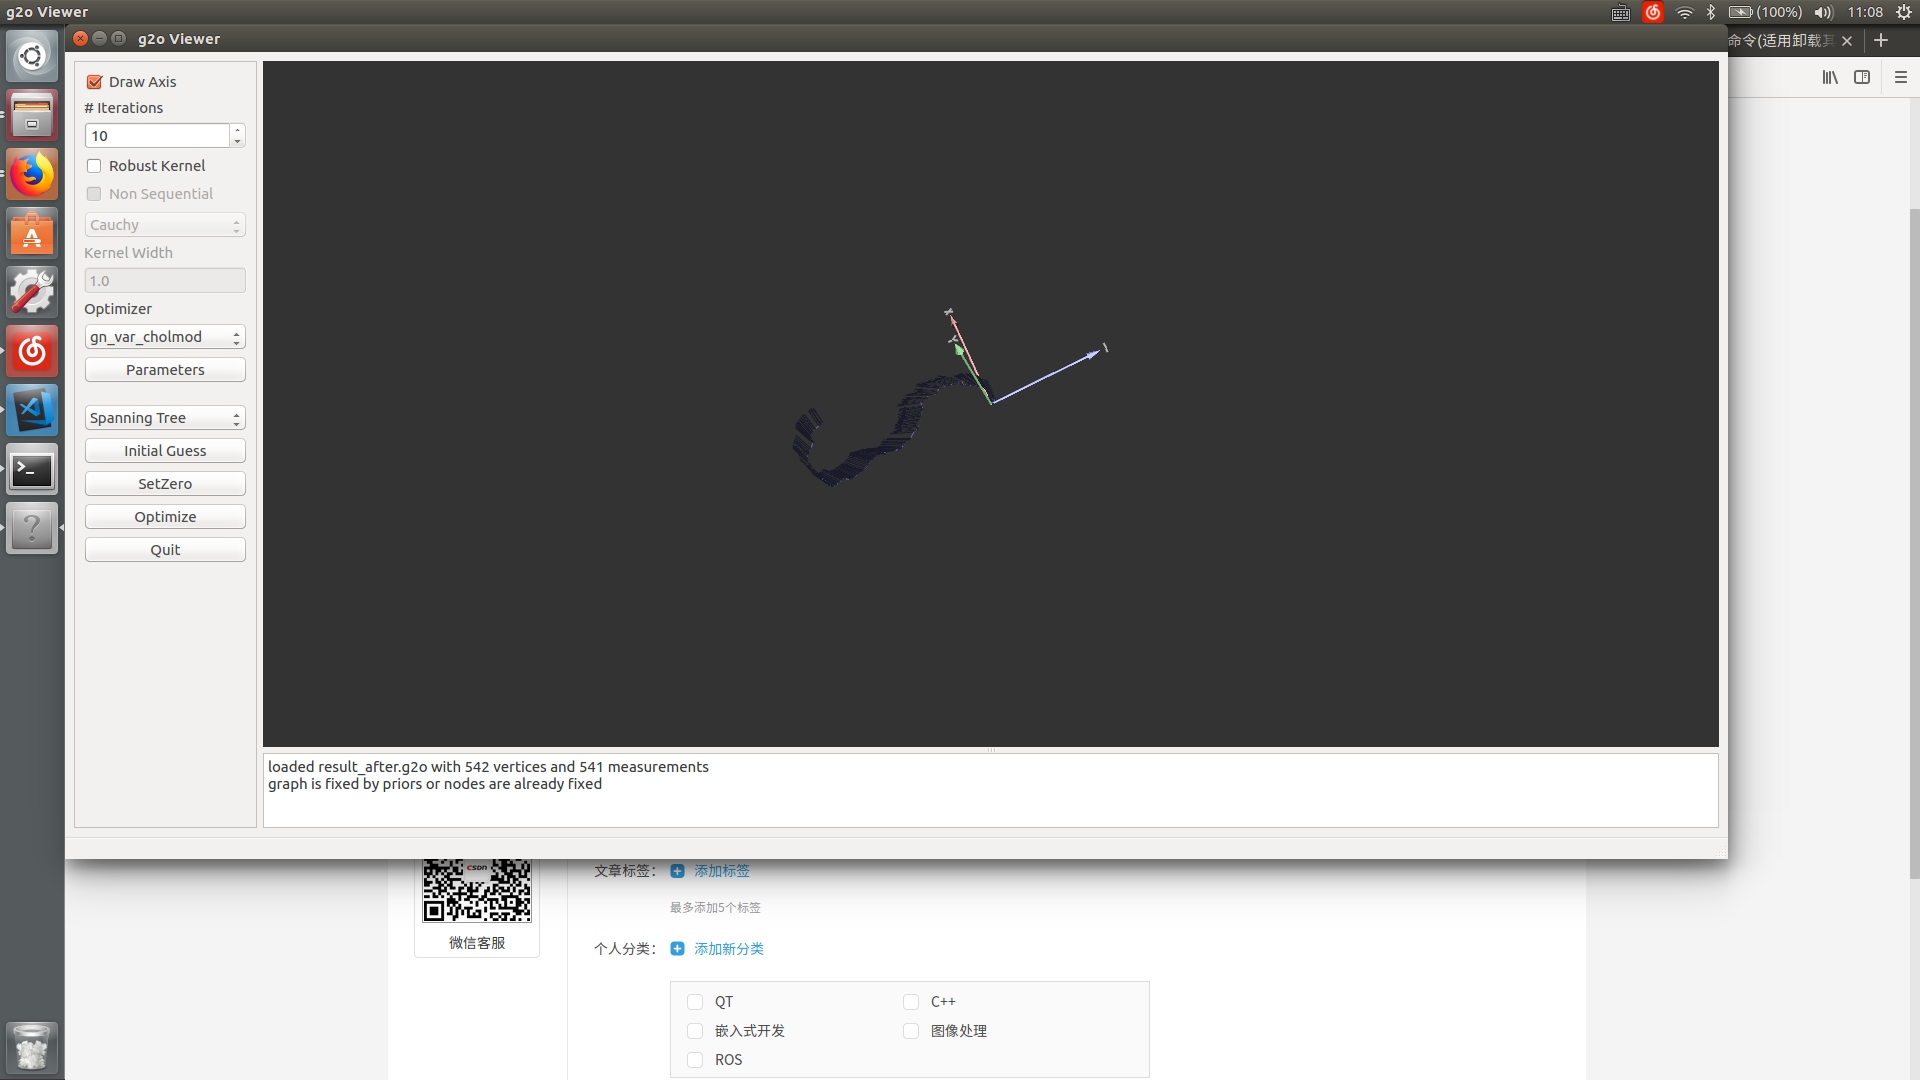Open the Terminal from the dock
Screen dimensions: 1920x1080
[x=32, y=469]
